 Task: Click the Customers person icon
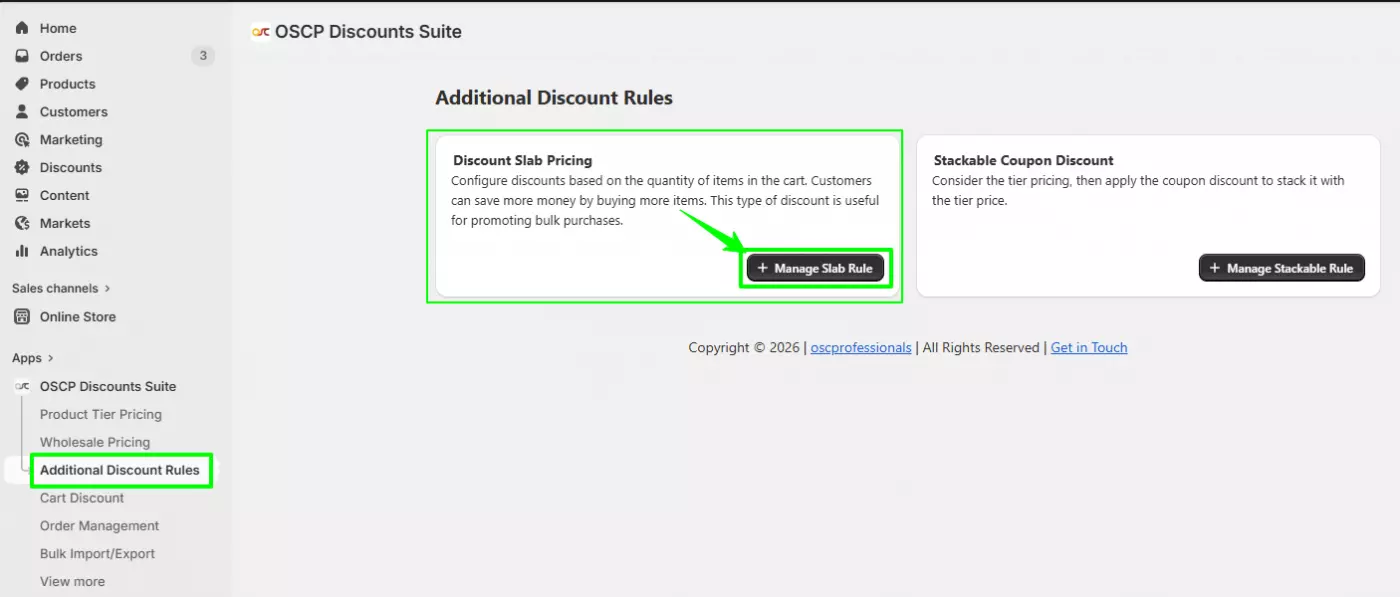coord(22,112)
